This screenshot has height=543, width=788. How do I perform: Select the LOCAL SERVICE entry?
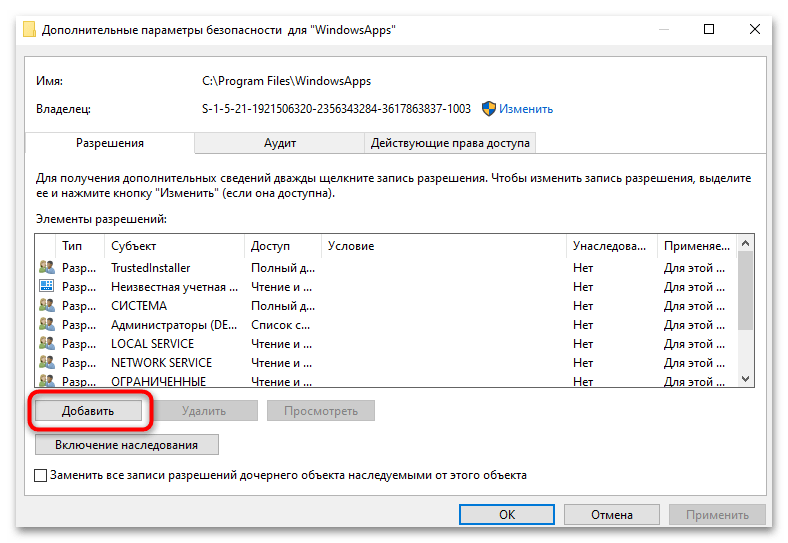click(x=386, y=344)
